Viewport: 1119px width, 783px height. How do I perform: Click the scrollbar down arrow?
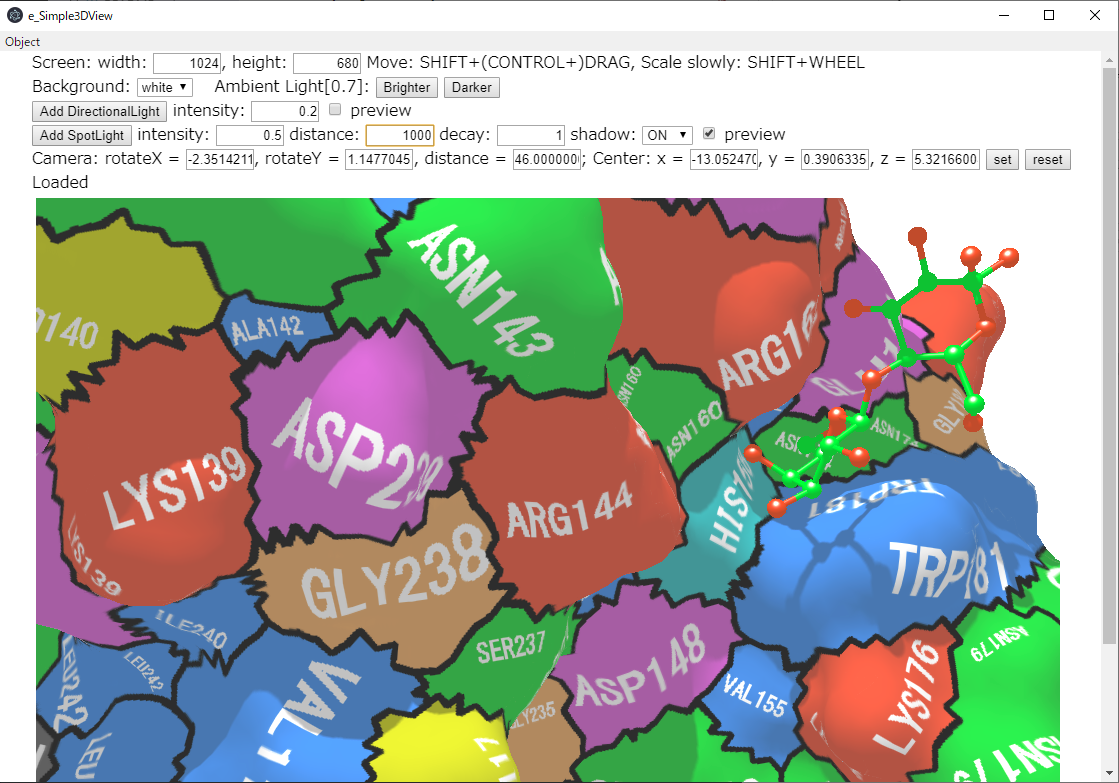(1108, 772)
